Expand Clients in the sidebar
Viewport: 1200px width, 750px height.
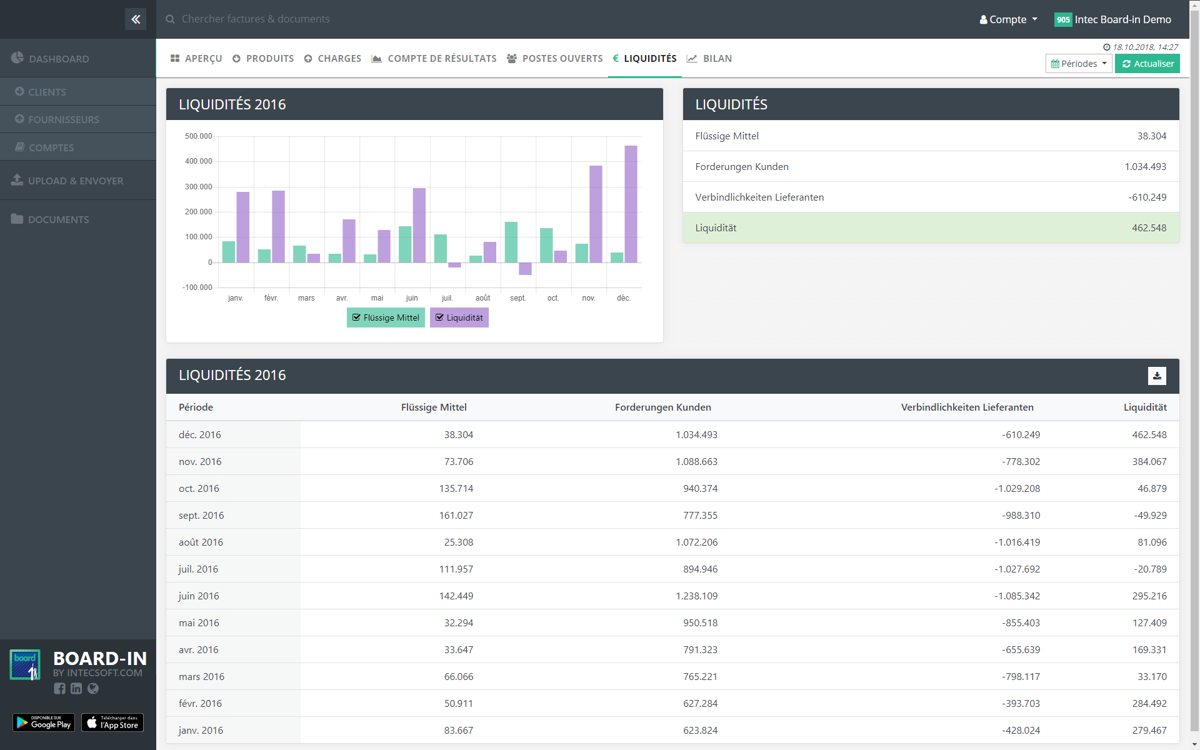47,92
